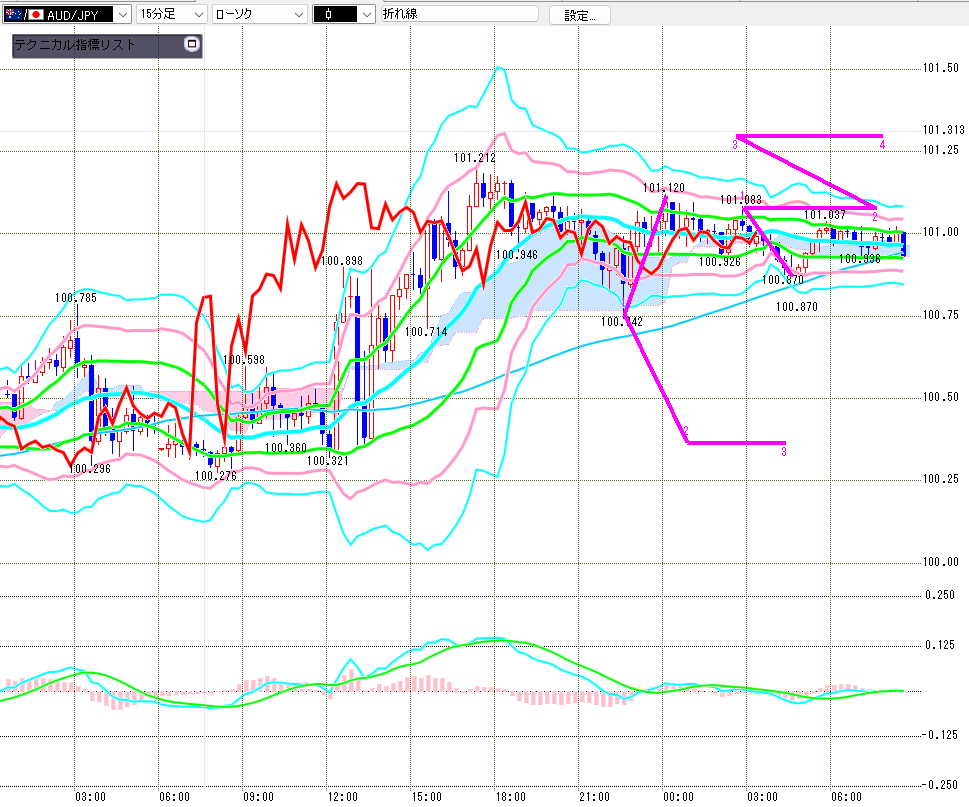Click the 00:00 time axis label
Viewport: 969px width, 807px height.
pyautogui.click(x=679, y=797)
